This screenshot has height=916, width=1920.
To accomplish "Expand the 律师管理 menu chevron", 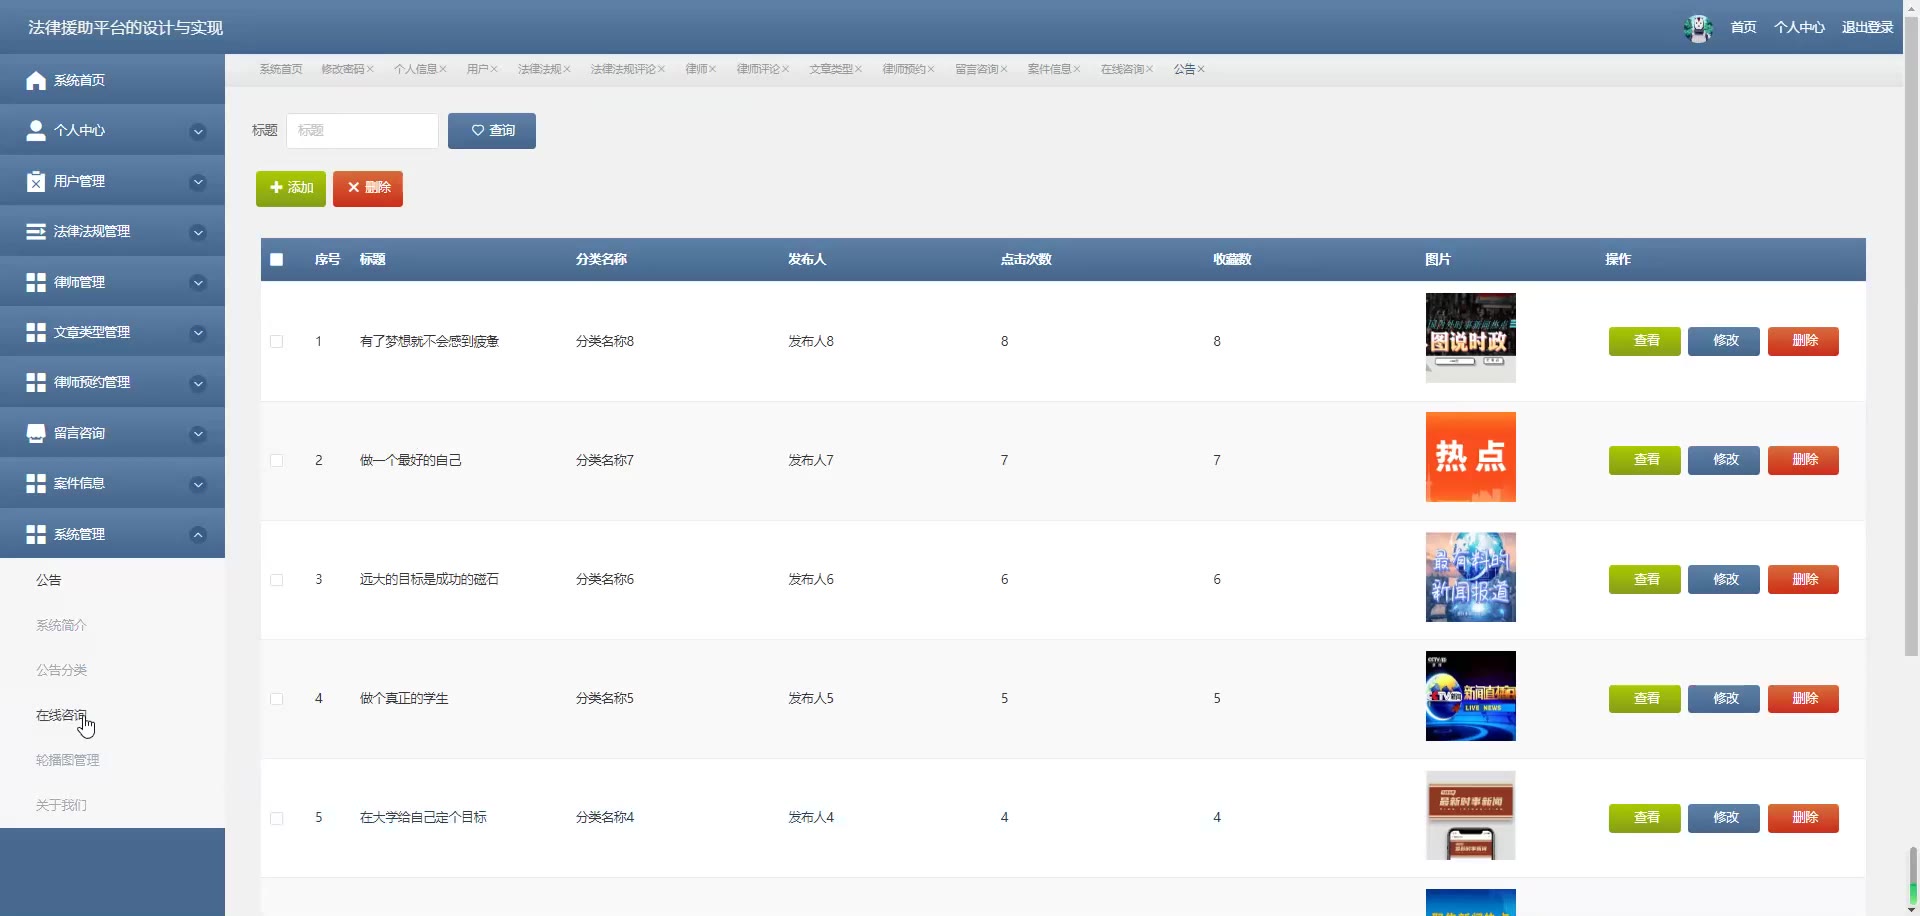I will coord(198,283).
